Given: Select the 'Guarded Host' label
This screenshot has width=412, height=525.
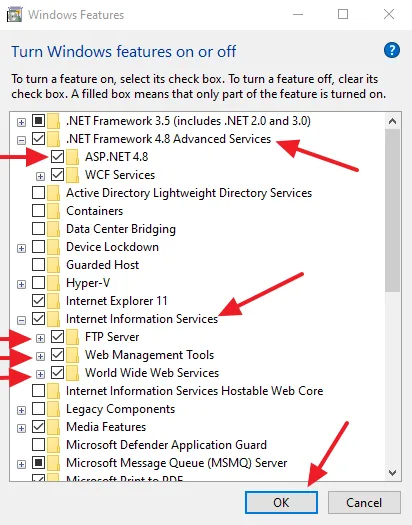Looking at the screenshot, I should click(102, 265).
